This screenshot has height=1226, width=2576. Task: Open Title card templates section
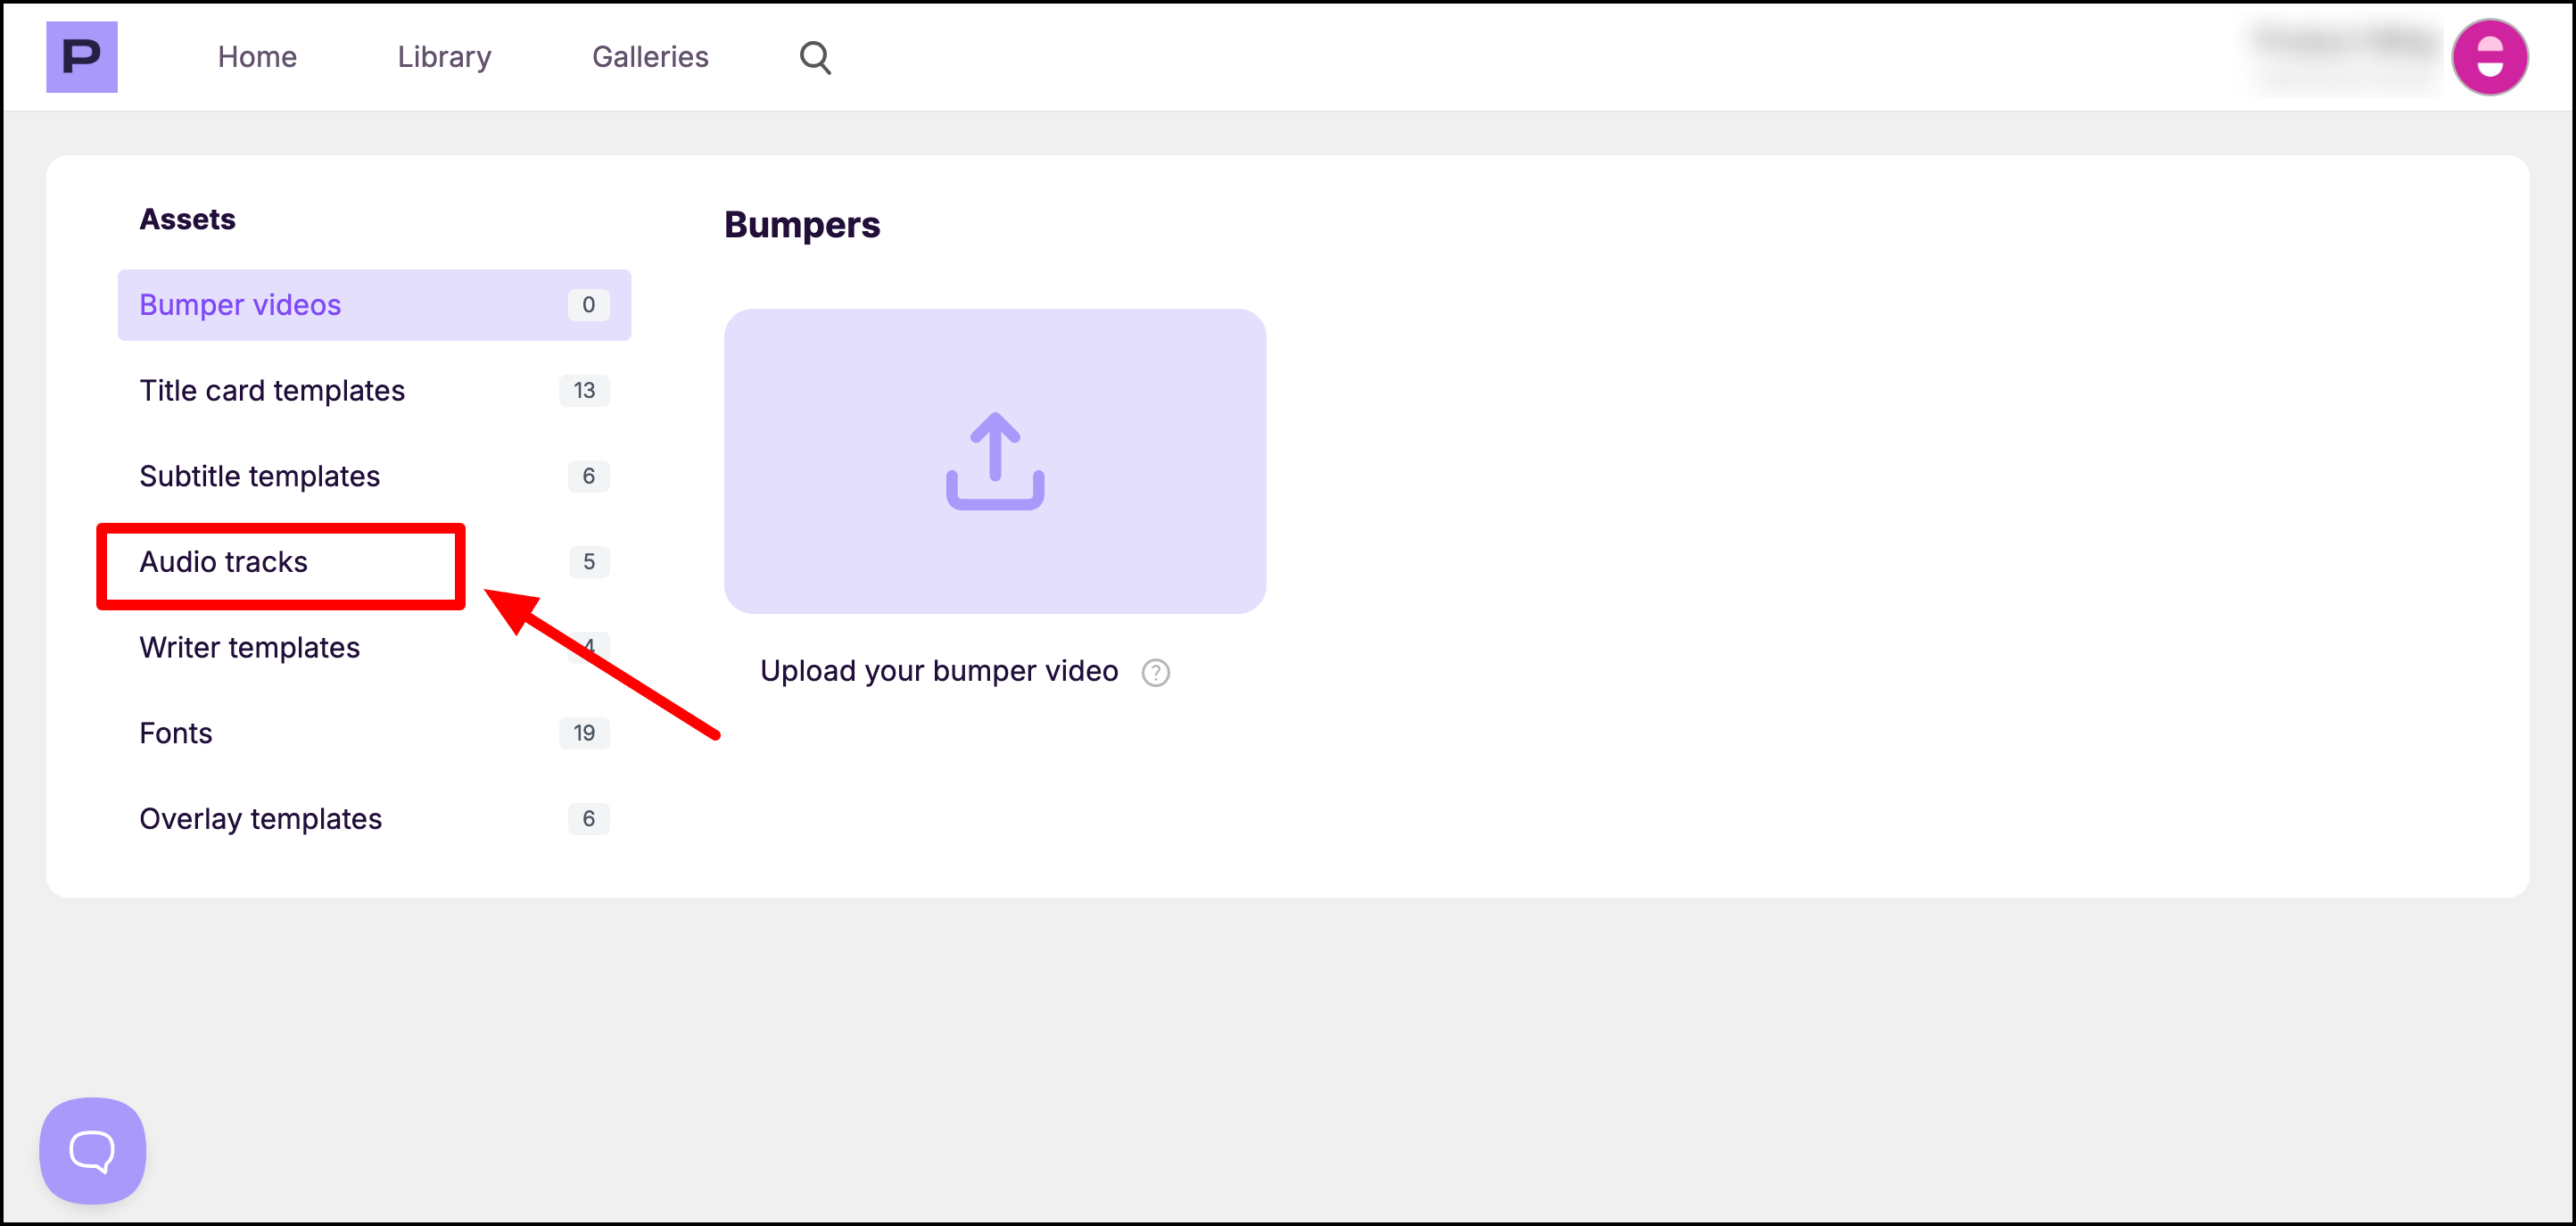272,391
